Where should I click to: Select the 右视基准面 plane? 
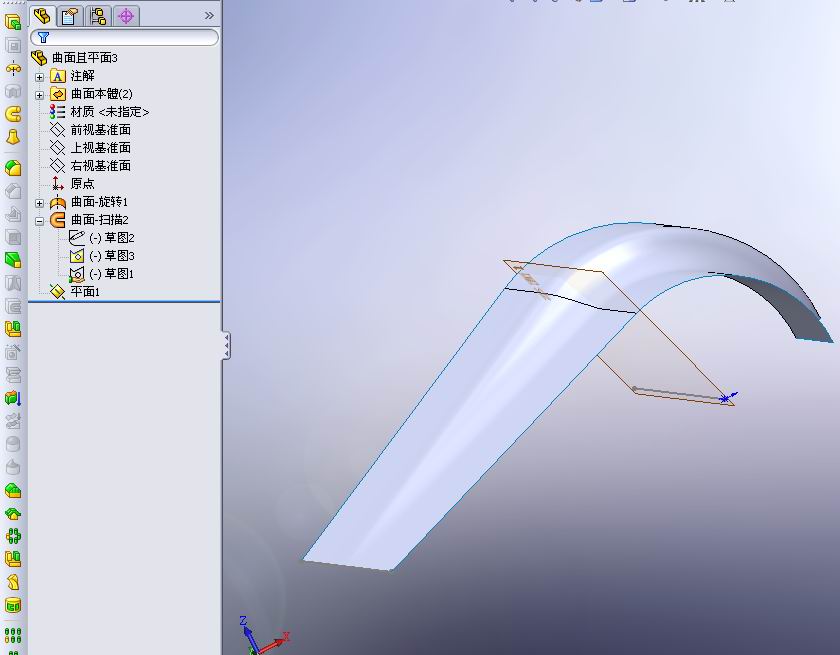[x=101, y=166]
